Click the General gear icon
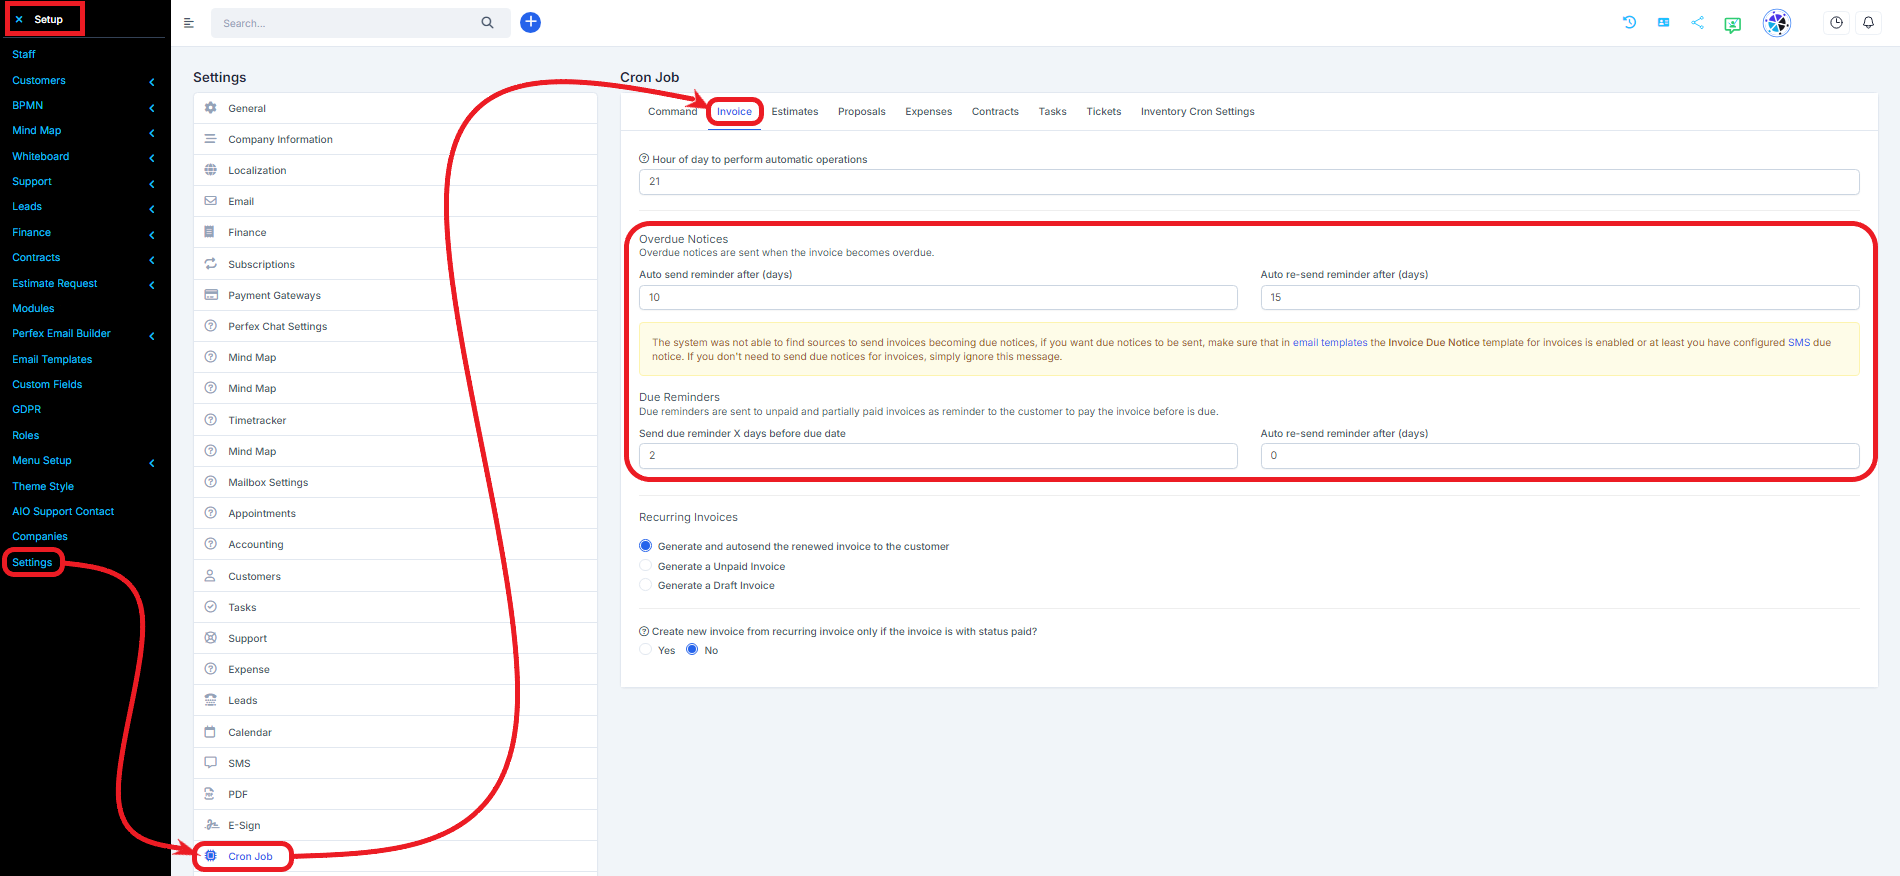 tap(211, 108)
